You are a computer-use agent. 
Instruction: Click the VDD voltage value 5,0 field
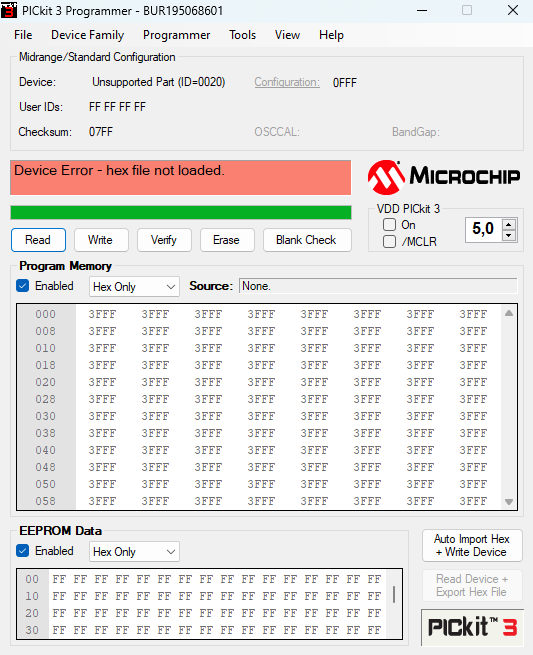click(x=484, y=229)
